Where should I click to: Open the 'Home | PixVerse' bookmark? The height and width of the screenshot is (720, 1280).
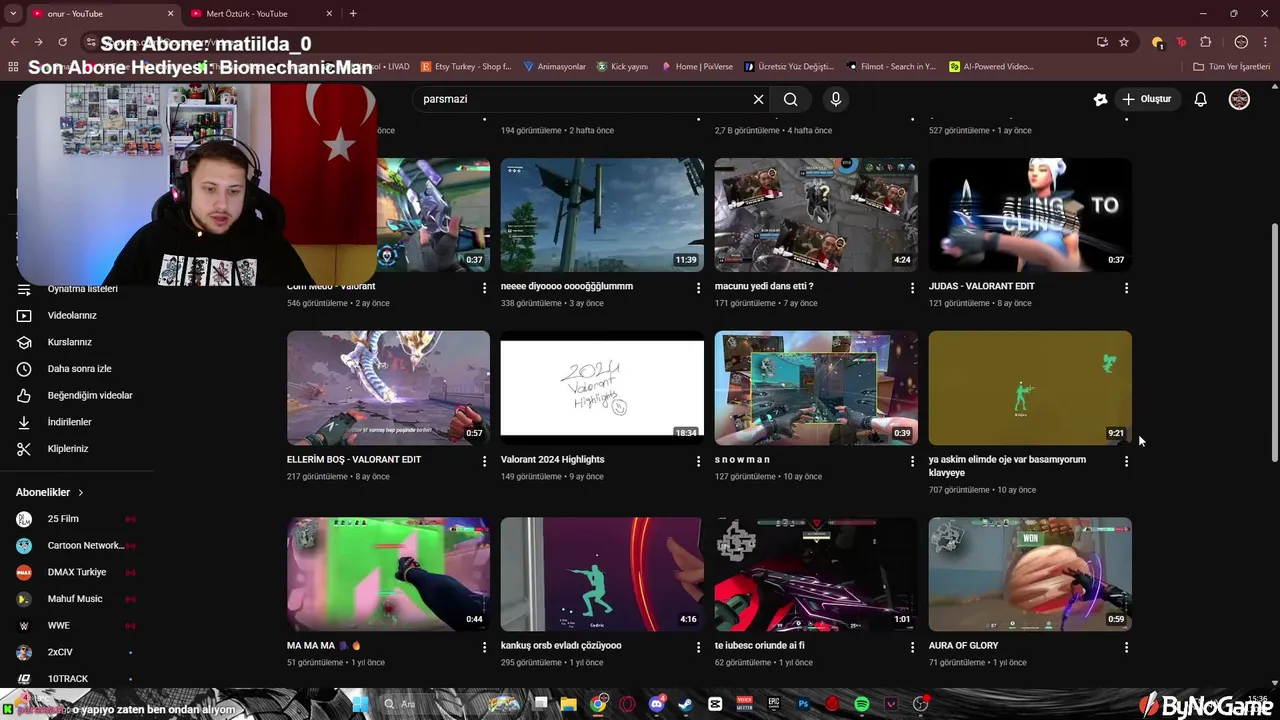point(696,67)
